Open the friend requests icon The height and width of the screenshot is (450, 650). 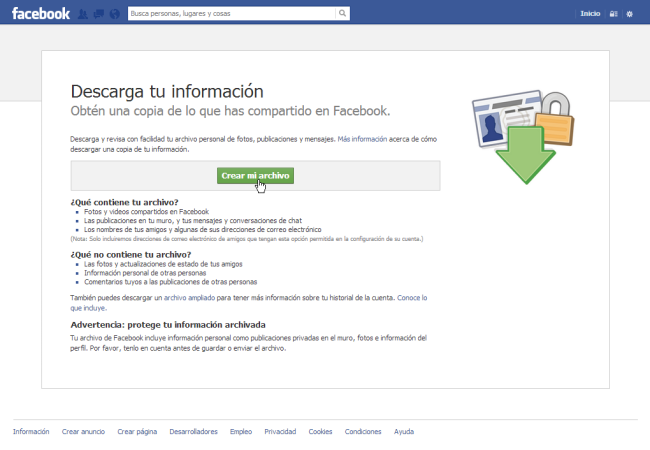click(x=83, y=14)
